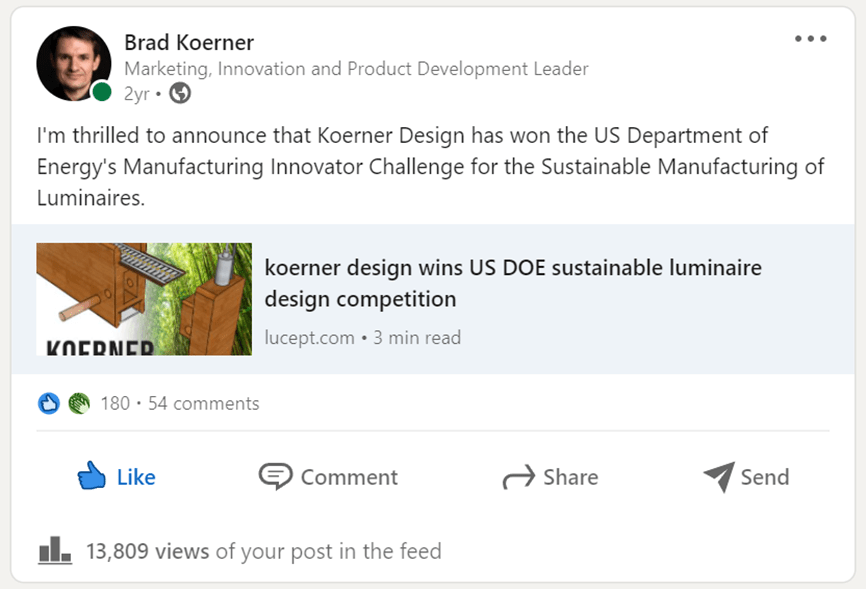
Task: Open the 13,809 views post analytics
Action: (x=148, y=550)
